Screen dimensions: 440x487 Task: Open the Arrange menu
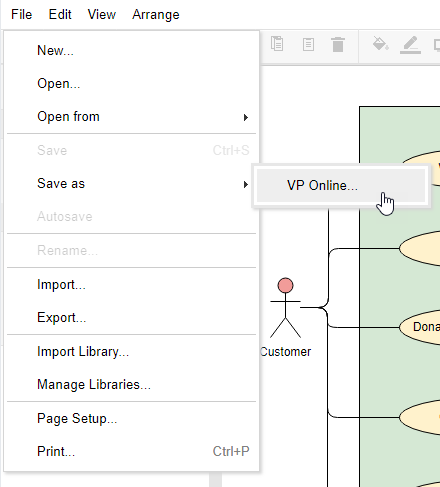tap(156, 15)
